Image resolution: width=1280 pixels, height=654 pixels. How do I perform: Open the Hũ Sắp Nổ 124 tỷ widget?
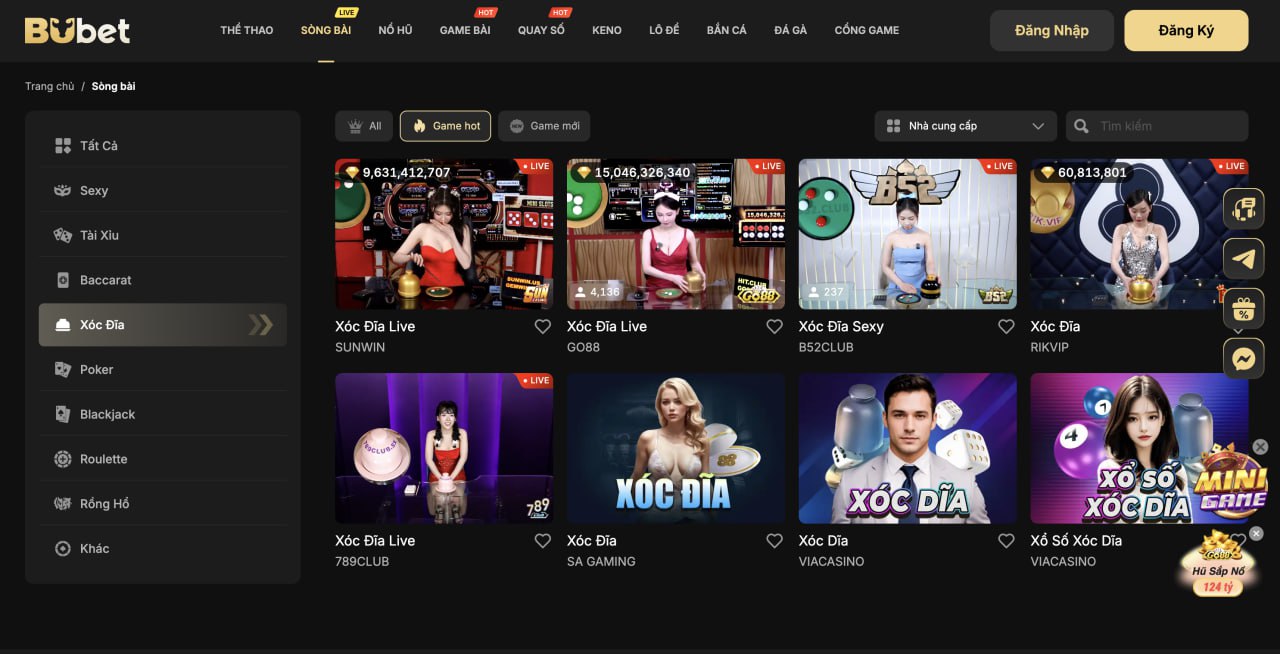click(1216, 565)
